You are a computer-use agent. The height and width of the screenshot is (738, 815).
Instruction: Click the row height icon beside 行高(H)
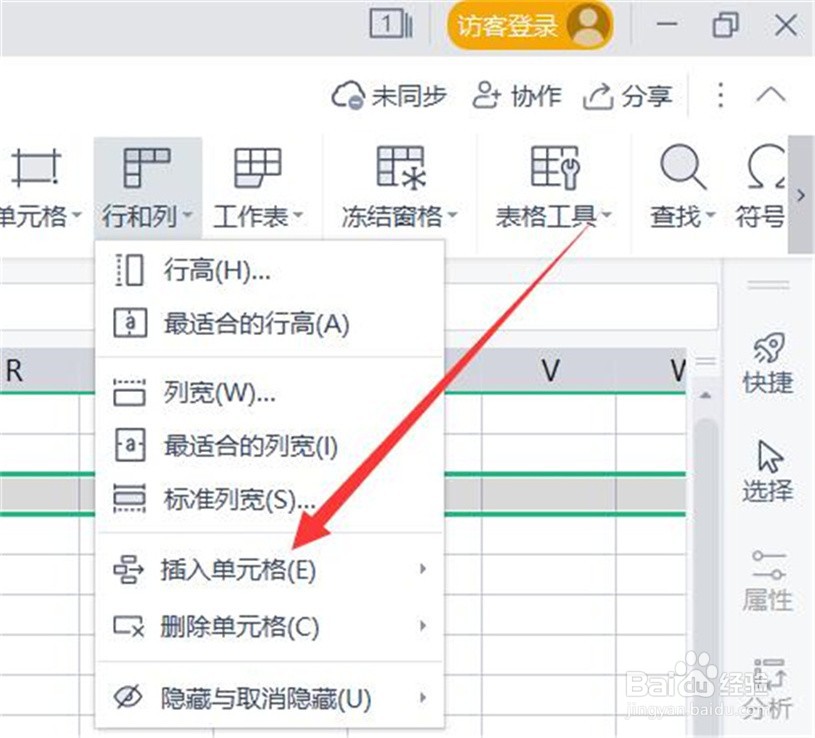(128, 270)
